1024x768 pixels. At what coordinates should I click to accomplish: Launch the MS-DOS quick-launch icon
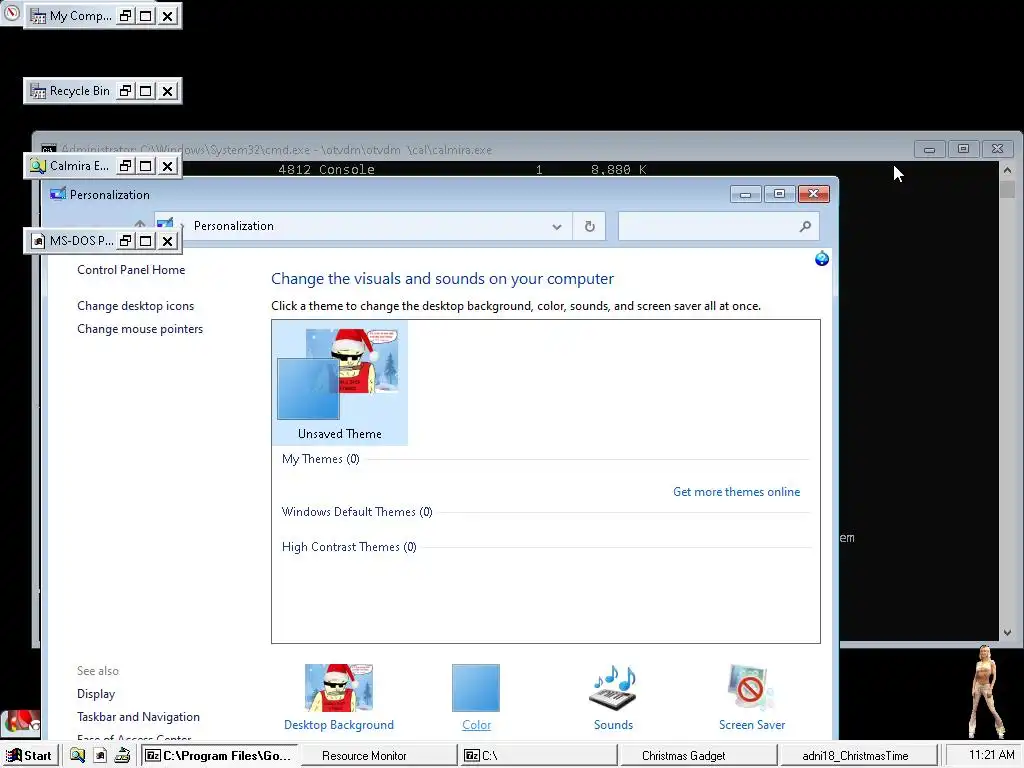pos(100,756)
